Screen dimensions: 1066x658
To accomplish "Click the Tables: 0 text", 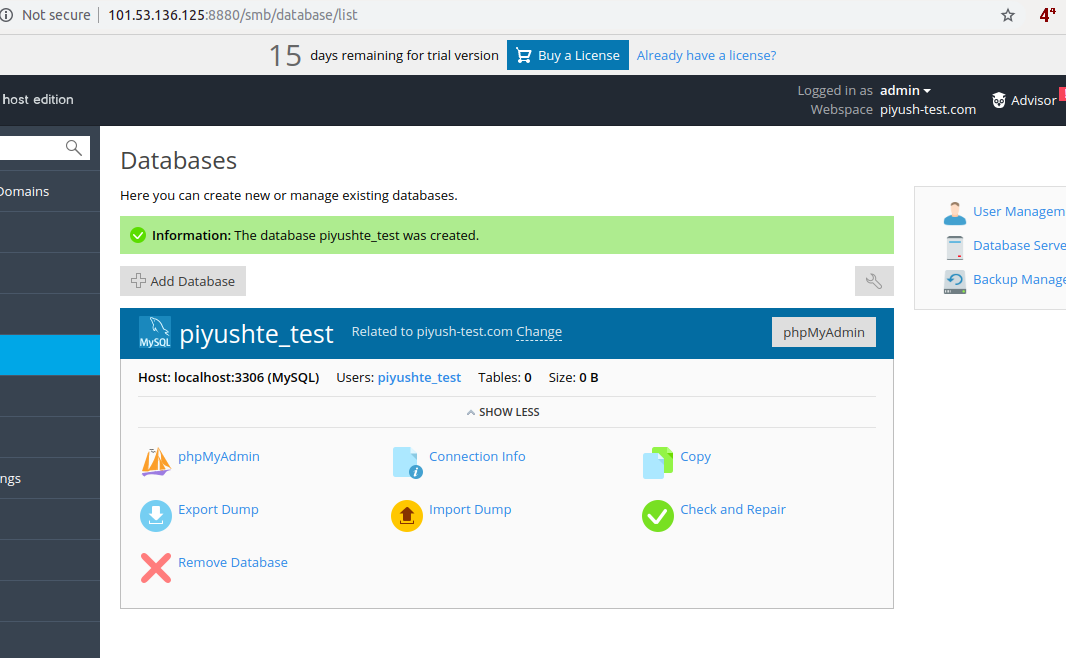I will [504, 377].
